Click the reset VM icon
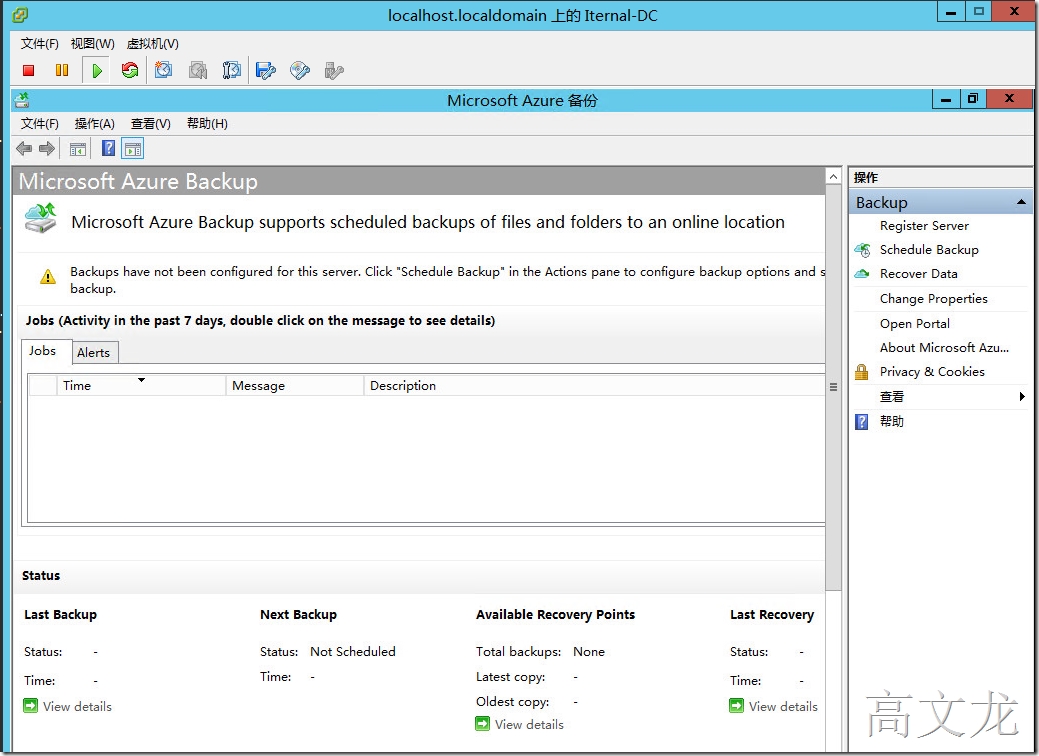The image size is (1039, 756). click(x=130, y=70)
